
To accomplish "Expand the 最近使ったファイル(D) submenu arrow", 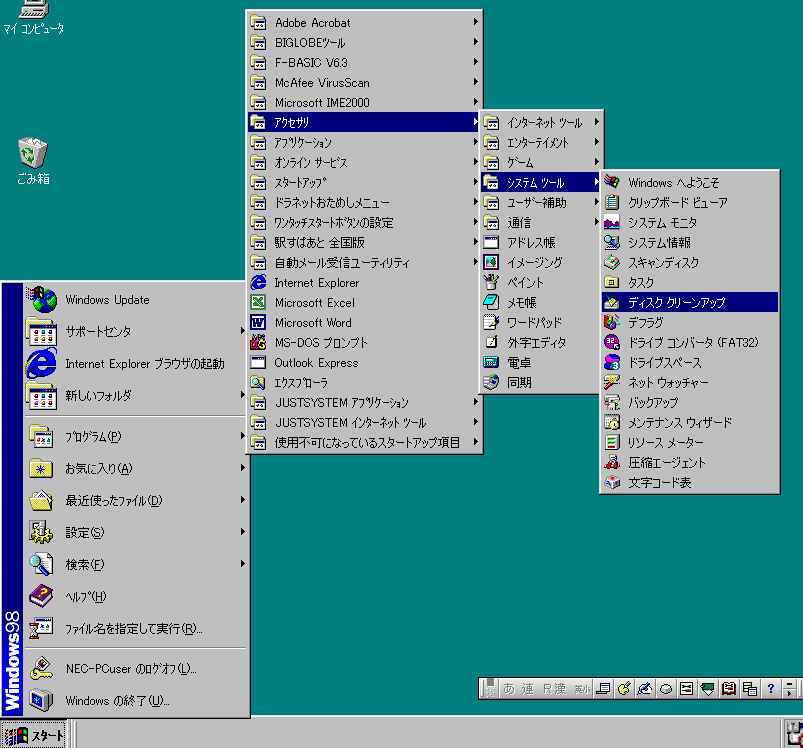I will (x=243, y=500).
